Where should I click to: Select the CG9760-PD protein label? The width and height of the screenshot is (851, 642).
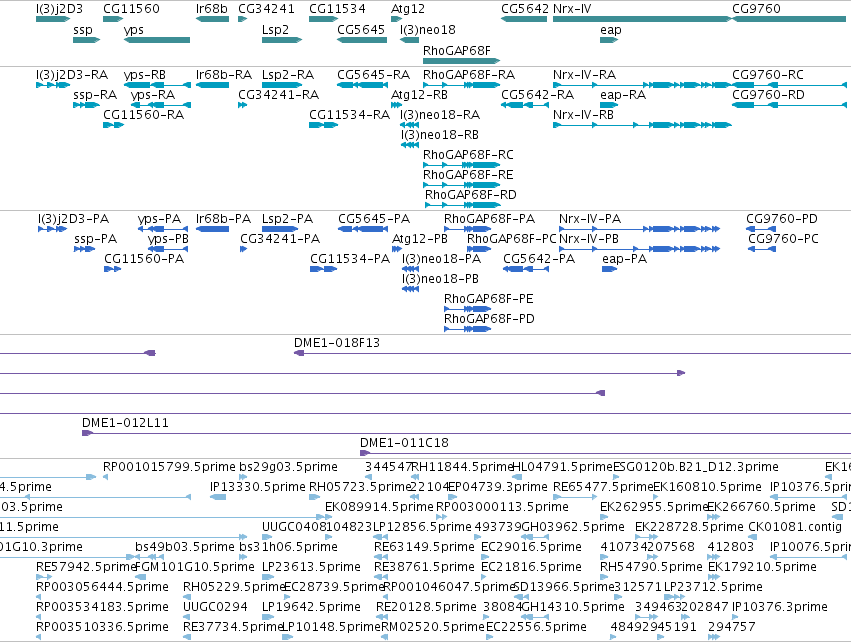(782, 219)
